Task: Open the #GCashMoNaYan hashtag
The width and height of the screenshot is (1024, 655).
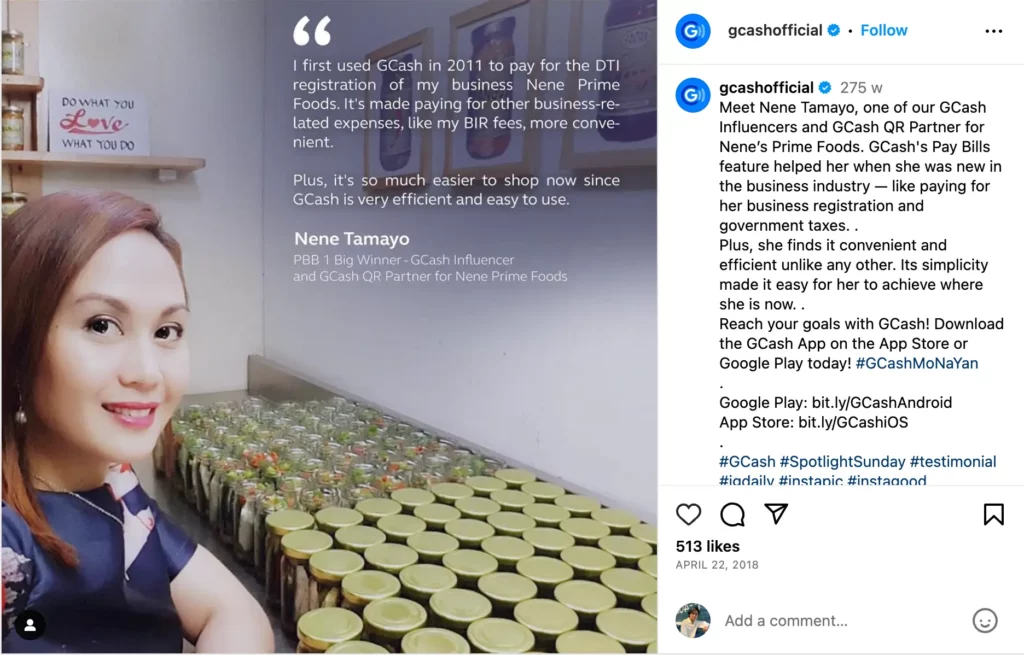Action: (917, 363)
